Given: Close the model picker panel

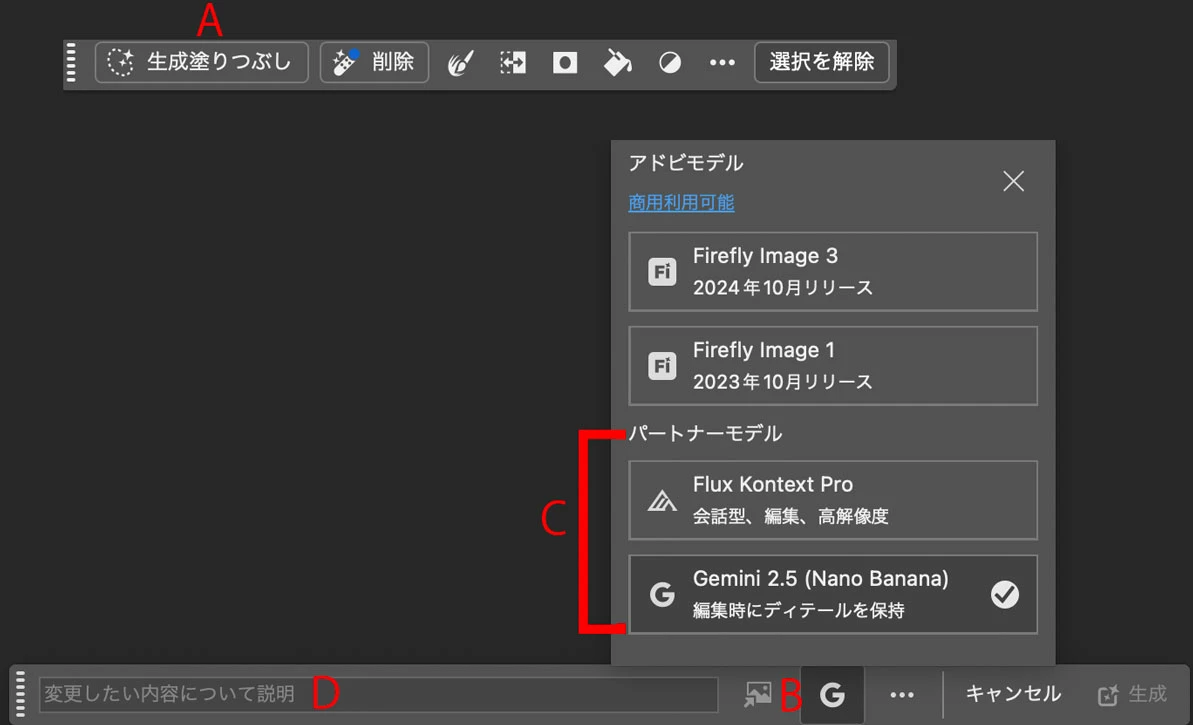Looking at the screenshot, I should pyautogui.click(x=1013, y=181).
